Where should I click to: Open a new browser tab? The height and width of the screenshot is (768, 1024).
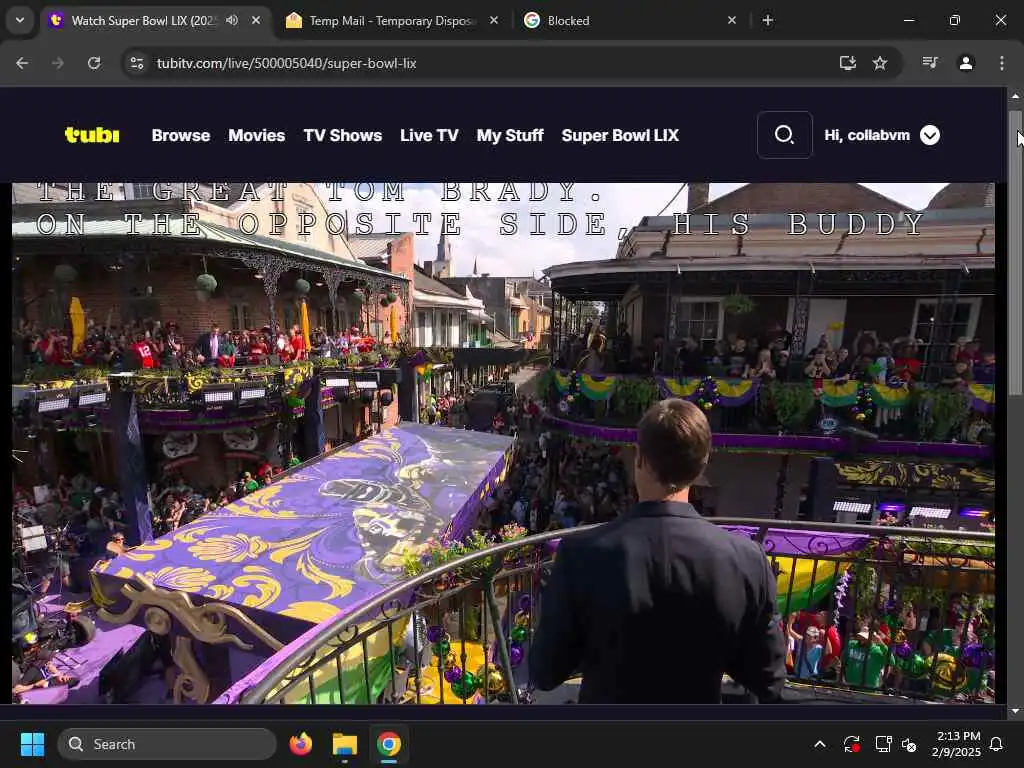click(768, 20)
